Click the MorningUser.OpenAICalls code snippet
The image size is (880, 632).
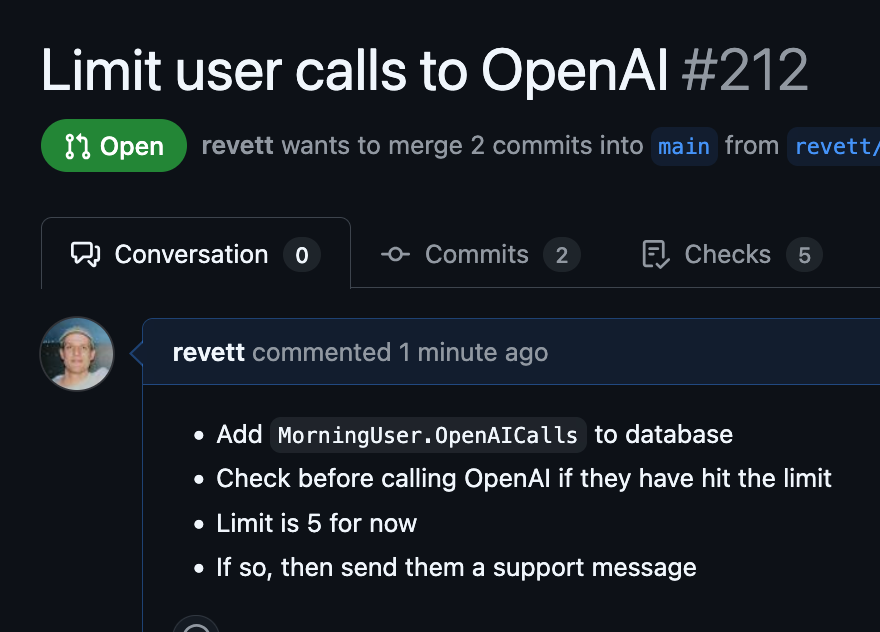428,435
